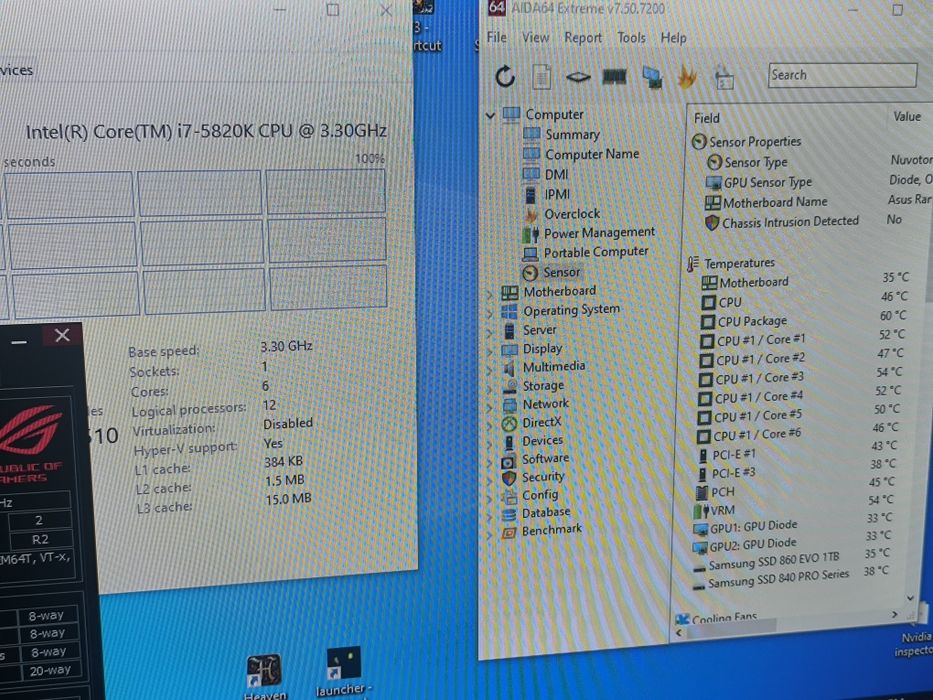Click the Security shield tree icon
The image size is (933, 700).
pos(509,479)
